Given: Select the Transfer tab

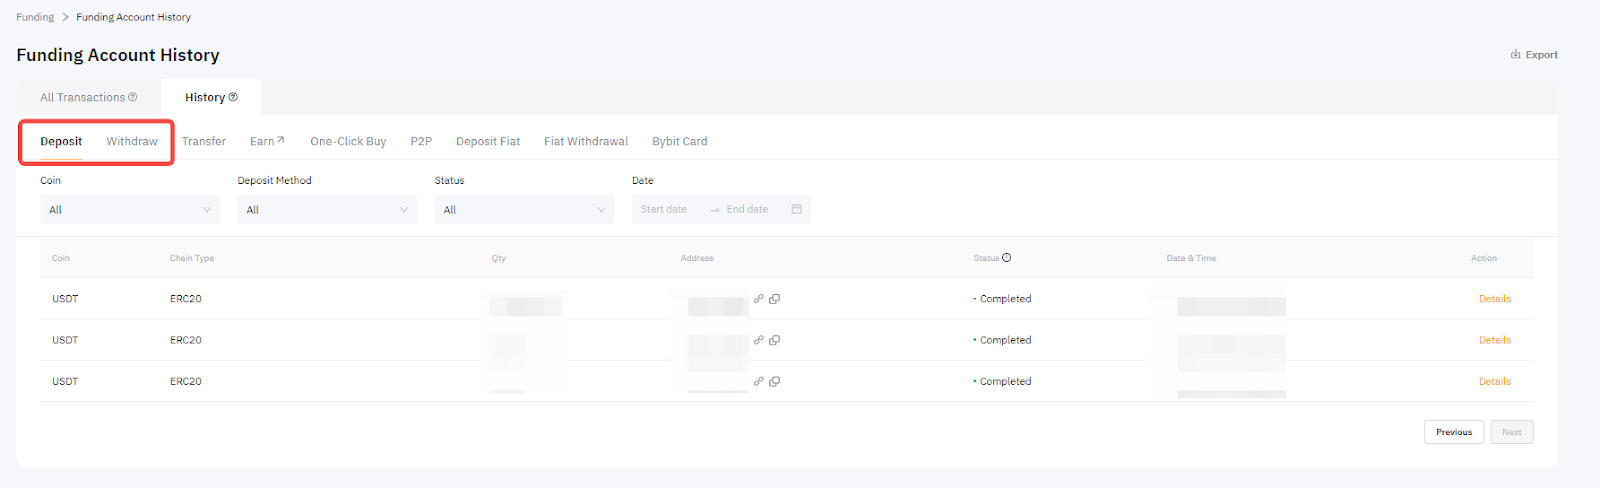Looking at the screenshot, I should click(204, 141).
